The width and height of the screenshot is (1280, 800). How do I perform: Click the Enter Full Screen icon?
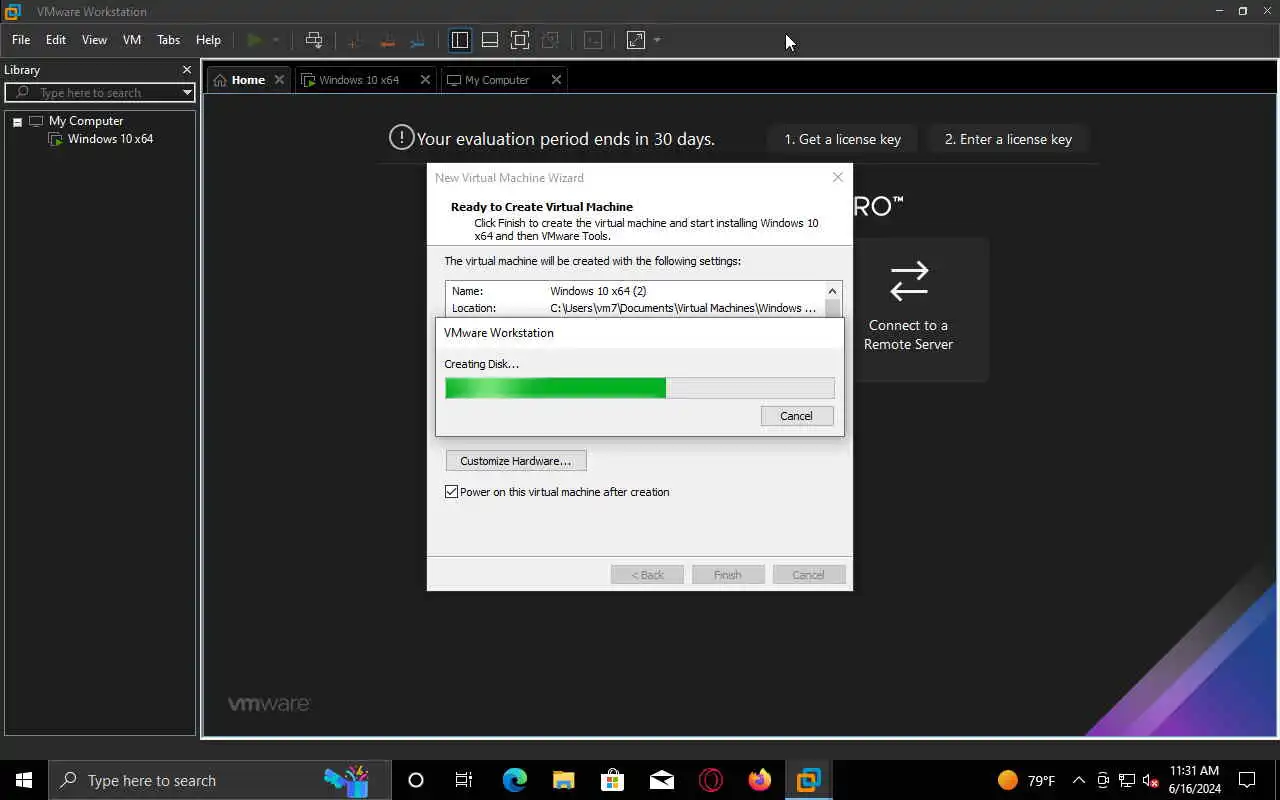(x=520, y=40)
